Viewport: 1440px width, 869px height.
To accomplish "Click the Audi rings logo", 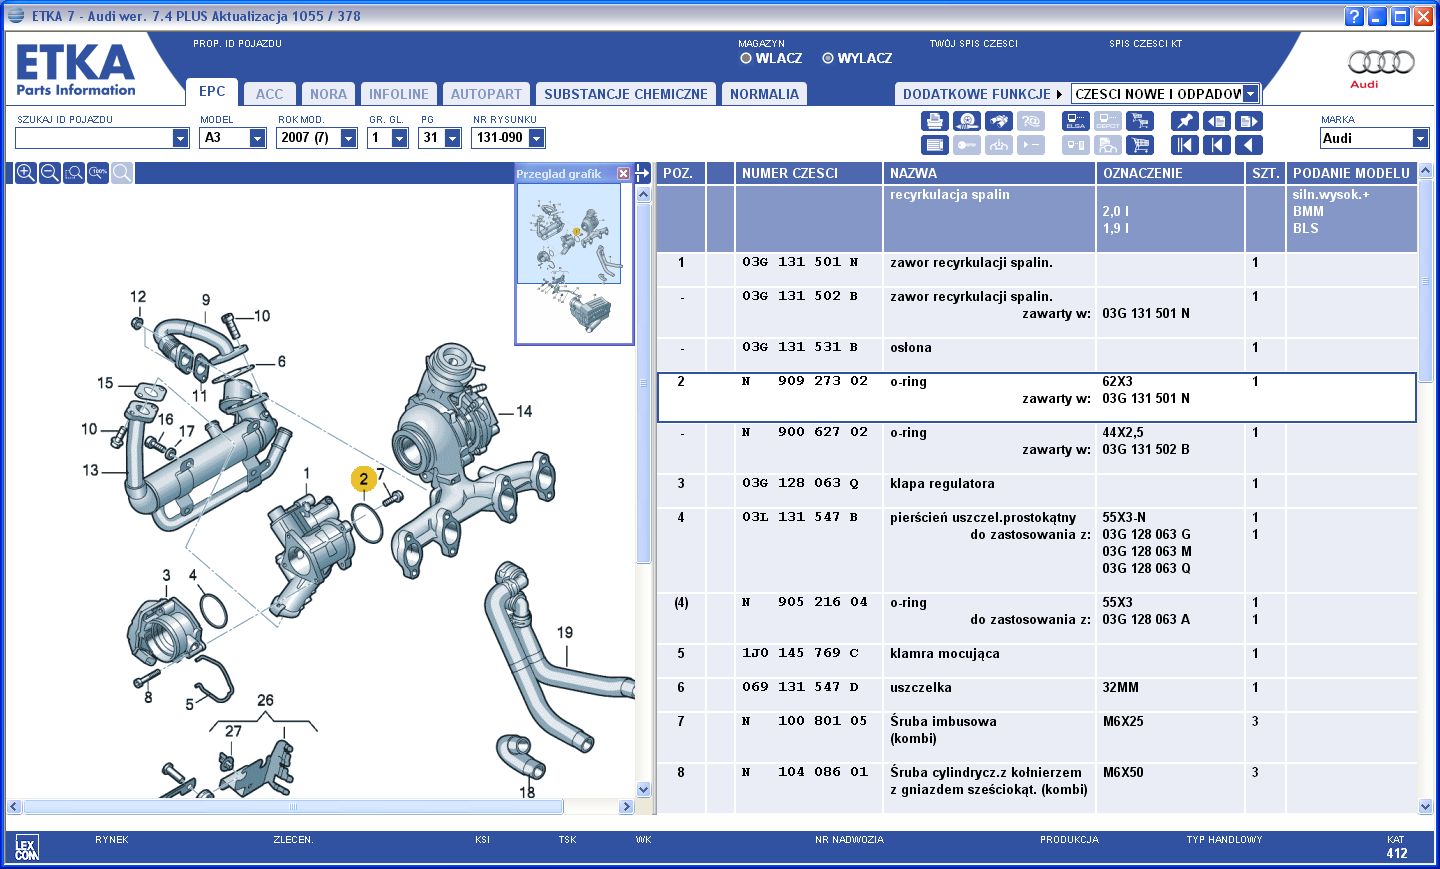I will pos(1381,62).
